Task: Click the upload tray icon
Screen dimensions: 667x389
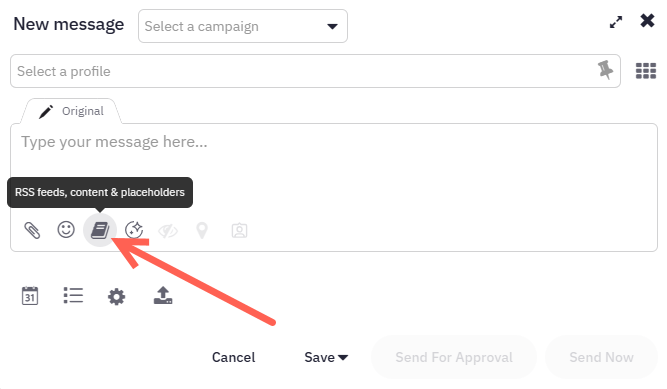Action: pyautogui.click(x=163, y=295)
